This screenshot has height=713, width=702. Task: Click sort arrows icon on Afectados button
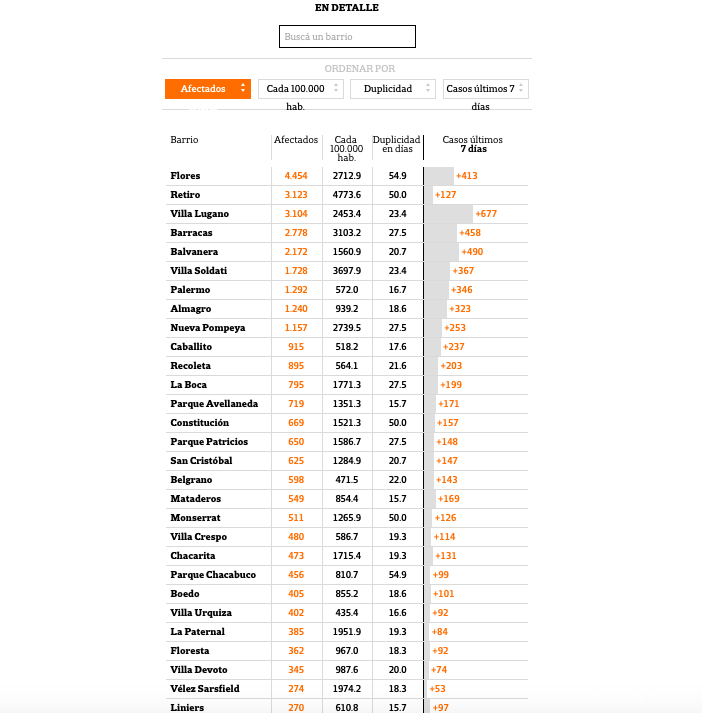click(x=242, y=89)
